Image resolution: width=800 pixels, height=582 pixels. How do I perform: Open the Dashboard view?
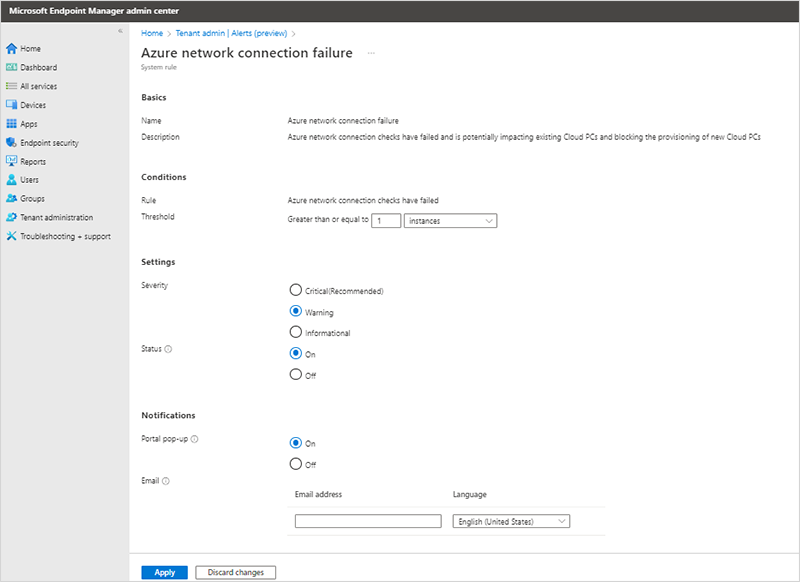pos(40,67)
